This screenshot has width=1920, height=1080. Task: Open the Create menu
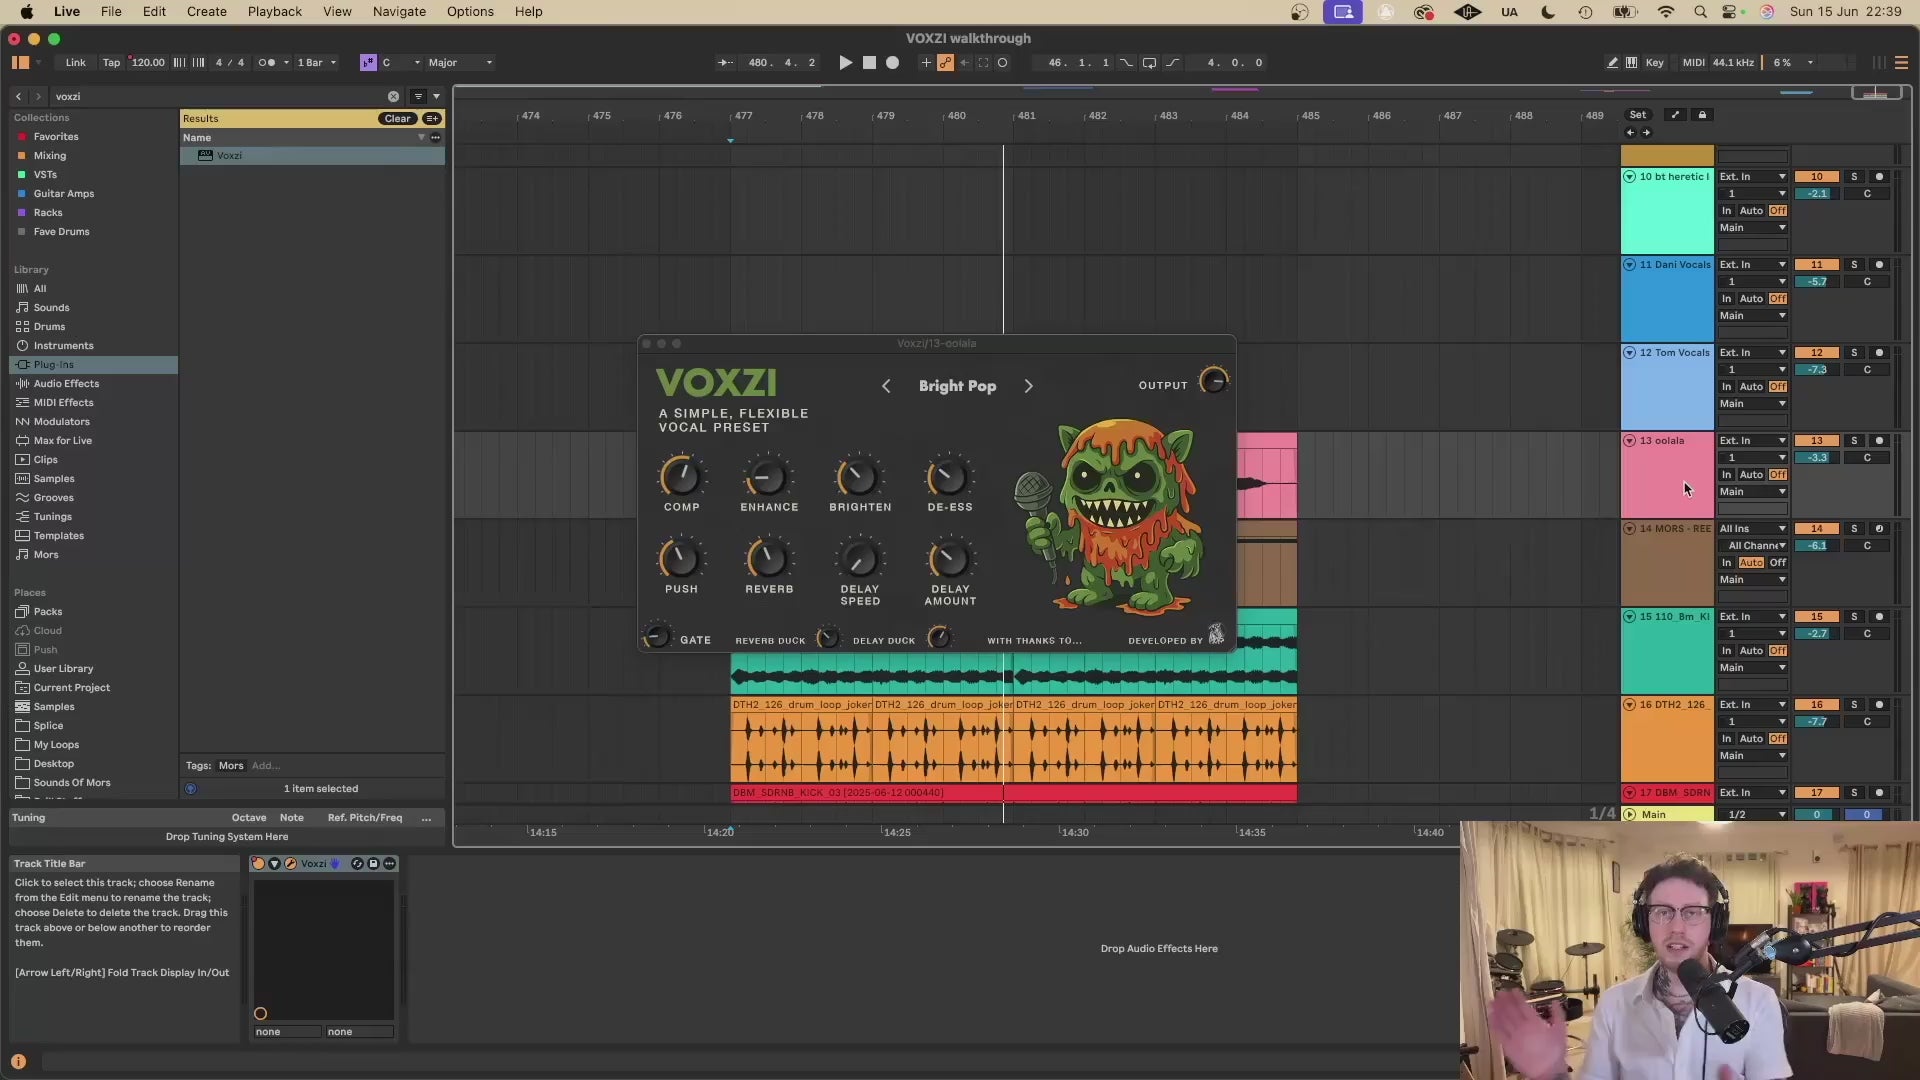pyautogui.click(x=207, y=11)
